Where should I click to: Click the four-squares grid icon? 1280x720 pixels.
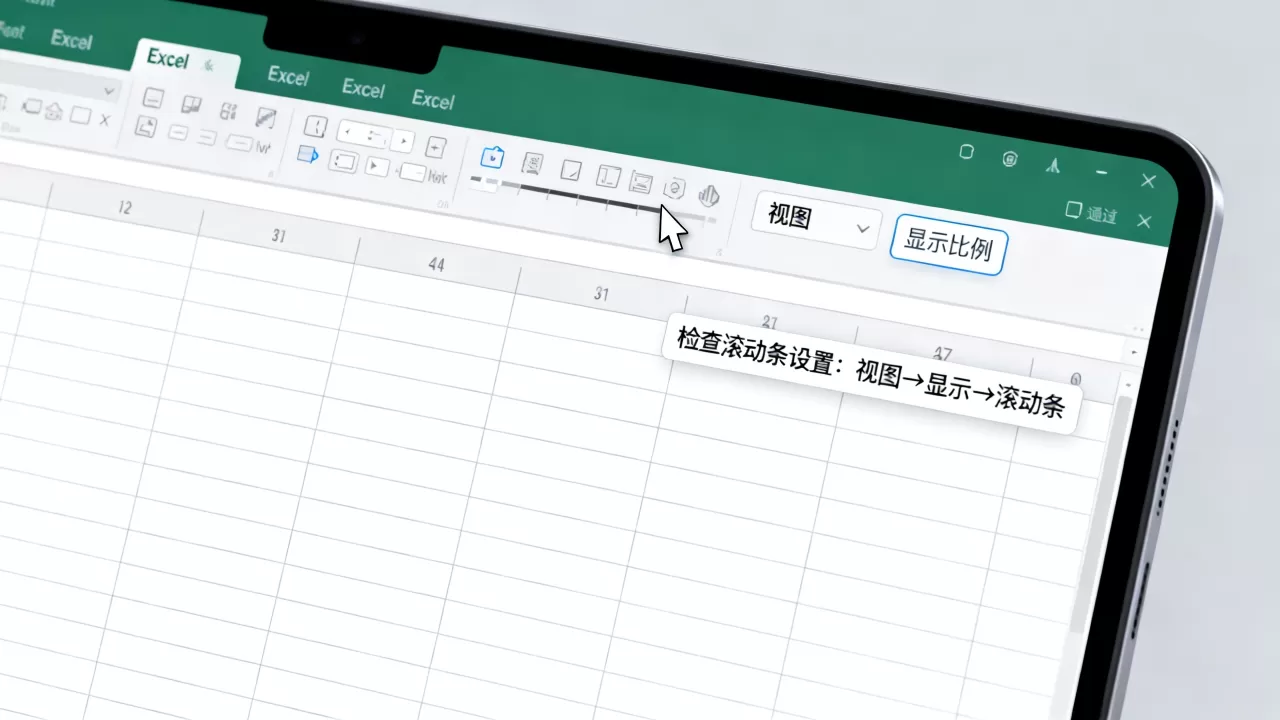click(x=228, y=110)
